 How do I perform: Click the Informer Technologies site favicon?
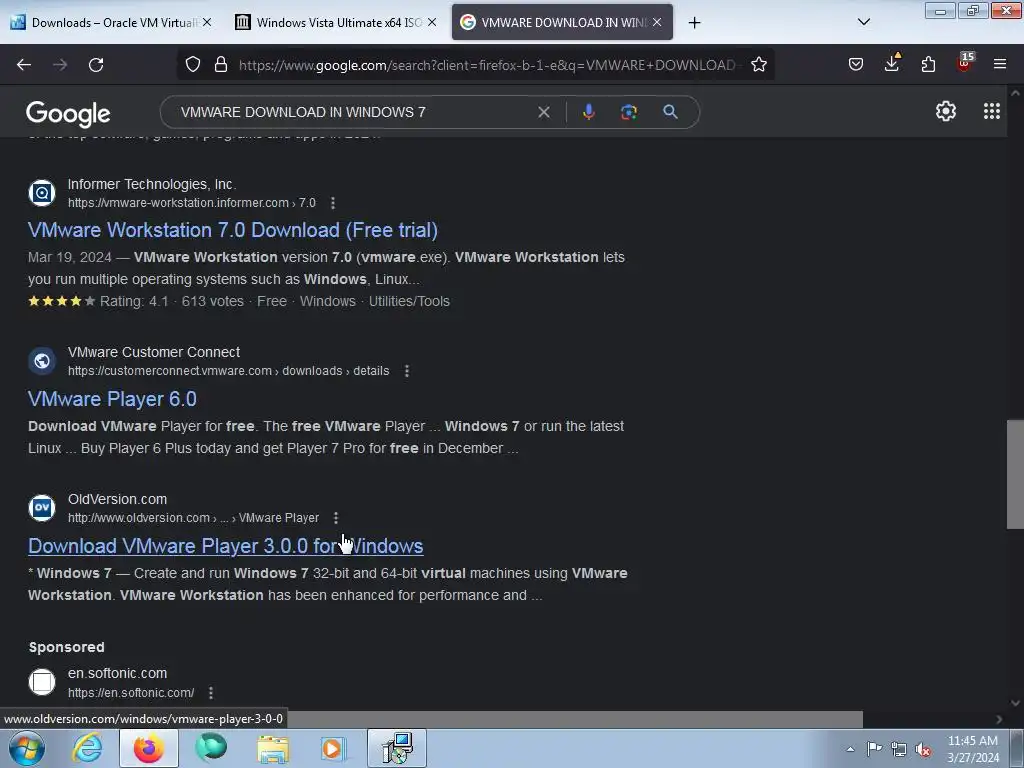click(42, 193)
